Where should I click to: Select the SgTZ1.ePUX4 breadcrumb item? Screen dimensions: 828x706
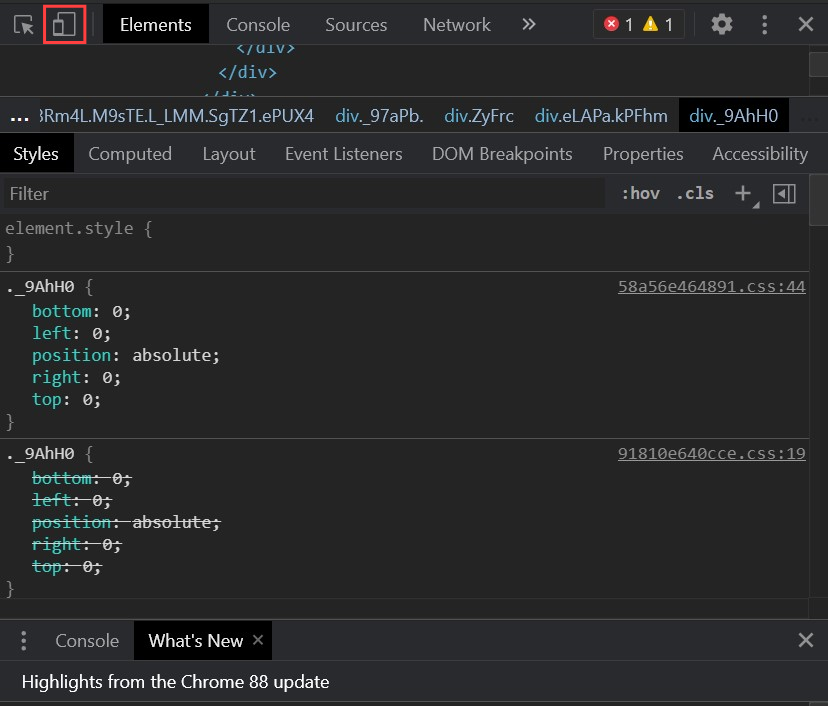coord(176,116)
